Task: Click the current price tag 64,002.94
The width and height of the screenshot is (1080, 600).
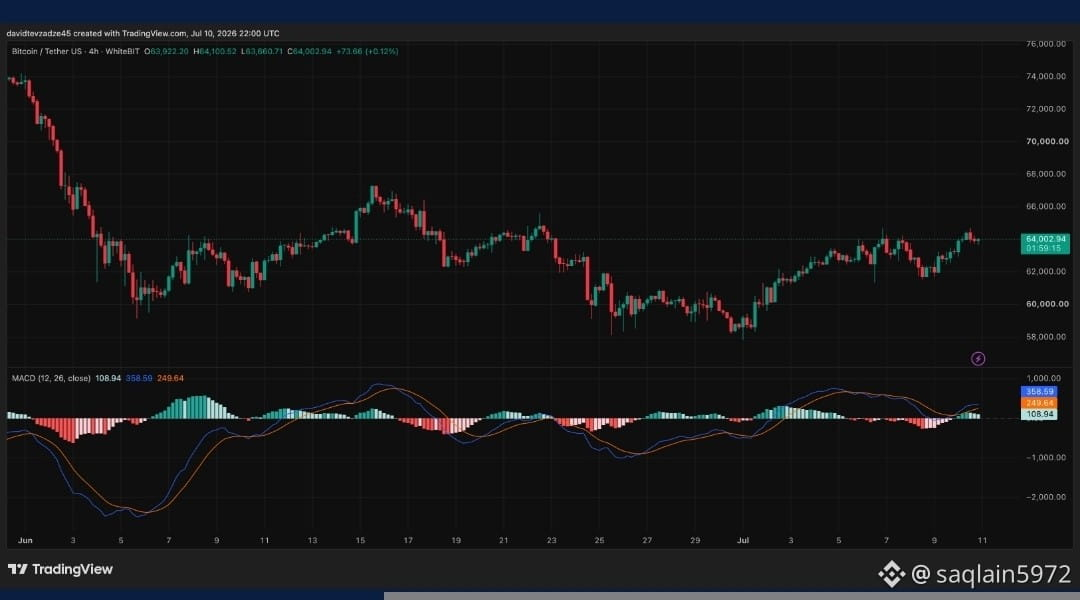Action: pyautogui.click(x=1045, y=244)
